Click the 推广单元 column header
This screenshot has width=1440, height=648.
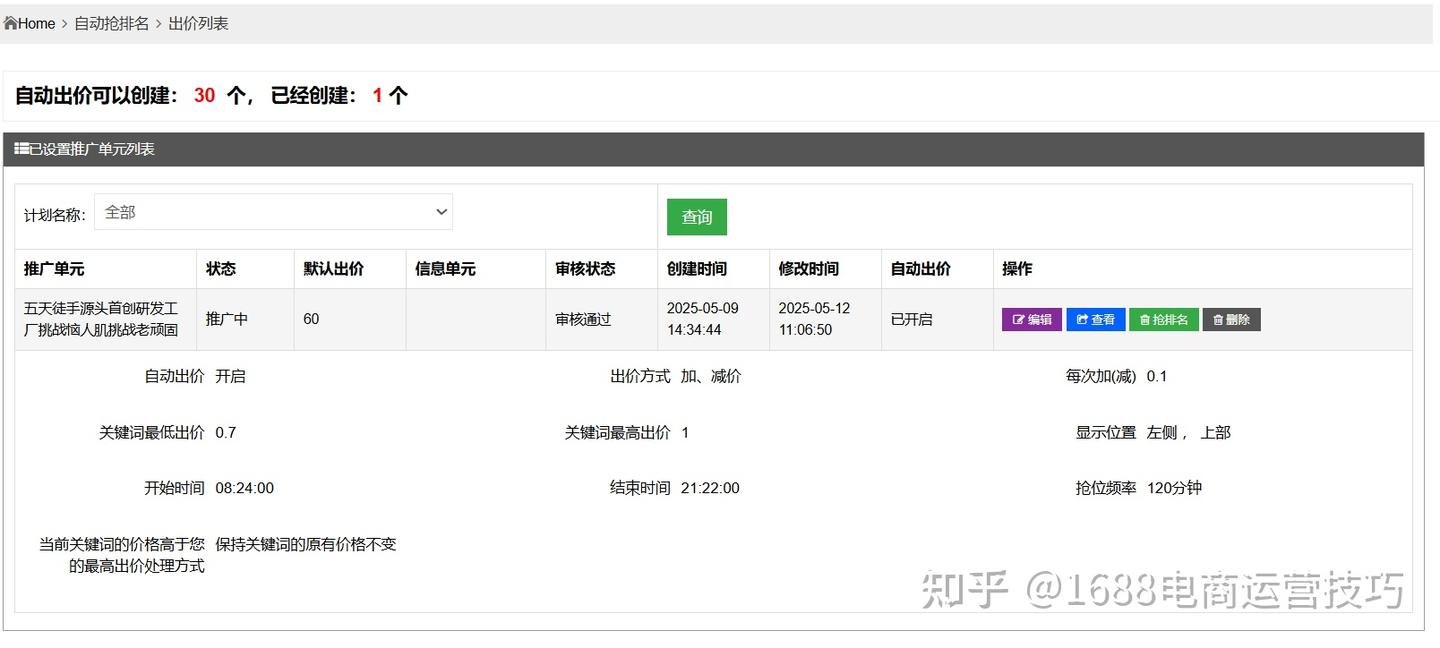coord(54,269)
